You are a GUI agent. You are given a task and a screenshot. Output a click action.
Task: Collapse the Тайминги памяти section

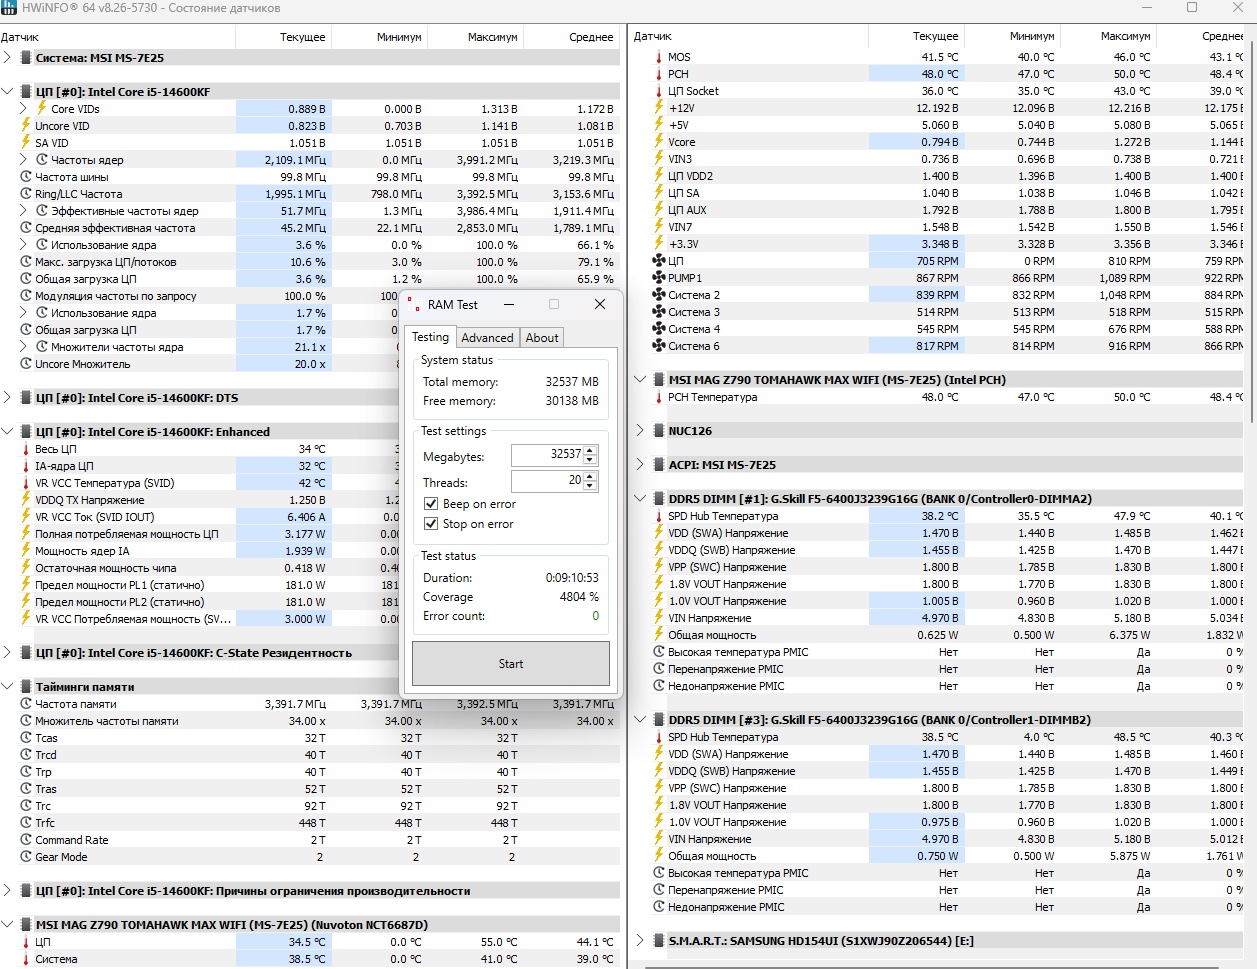[x=8, y=687]
